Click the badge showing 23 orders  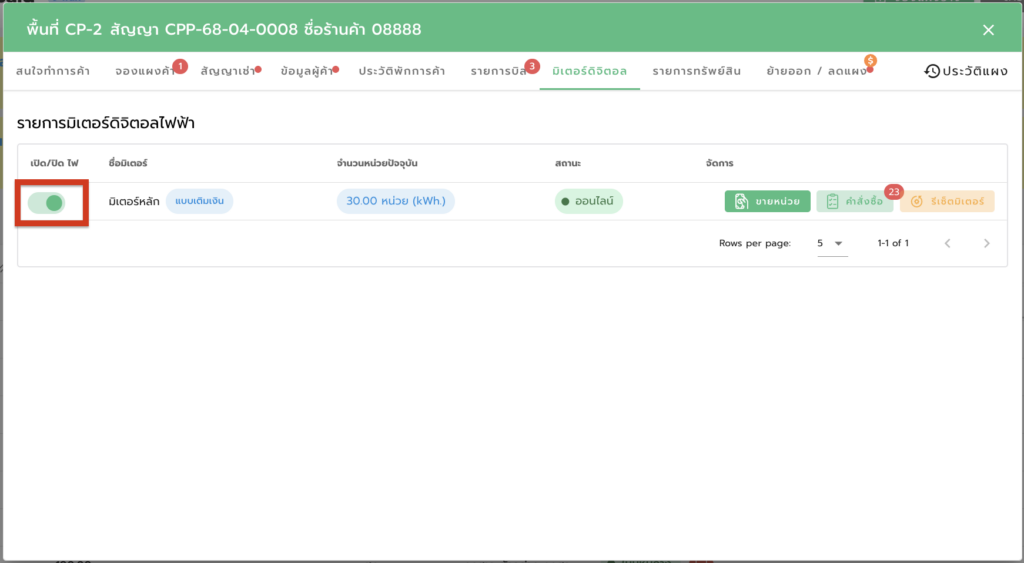[x=893, y=191]
